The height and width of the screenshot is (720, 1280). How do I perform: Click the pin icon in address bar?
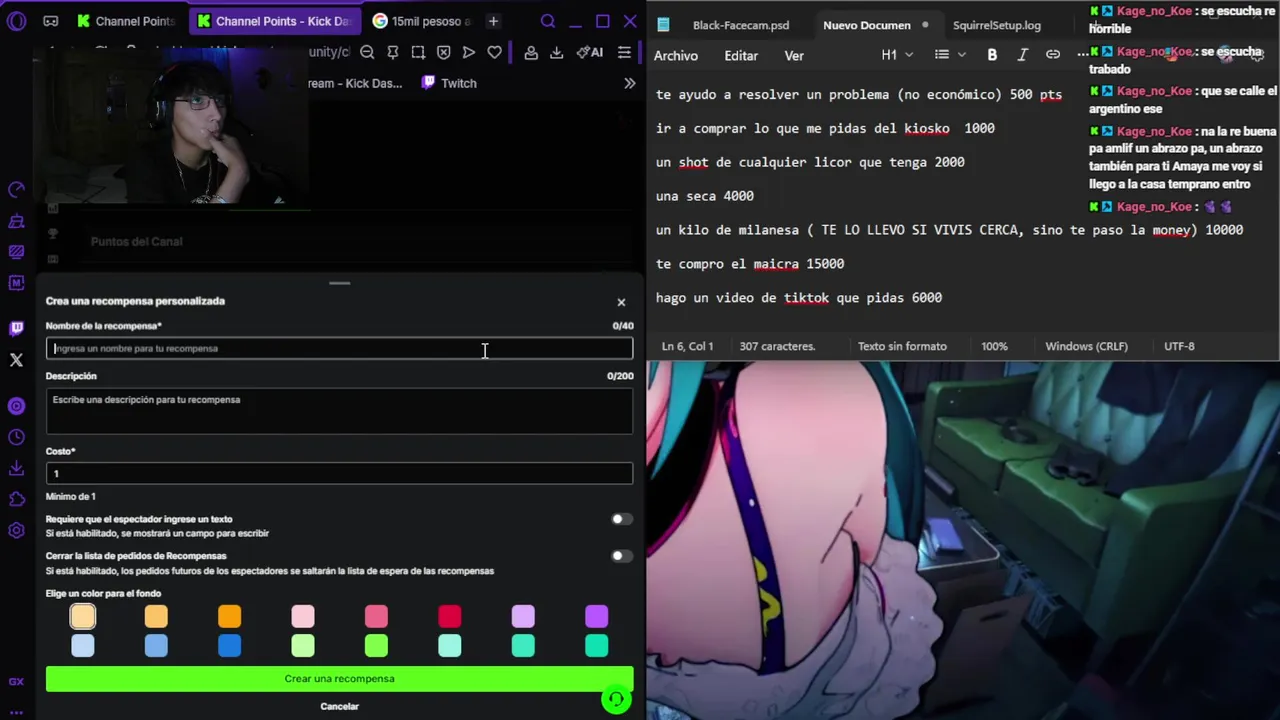(x=393, y=52)
